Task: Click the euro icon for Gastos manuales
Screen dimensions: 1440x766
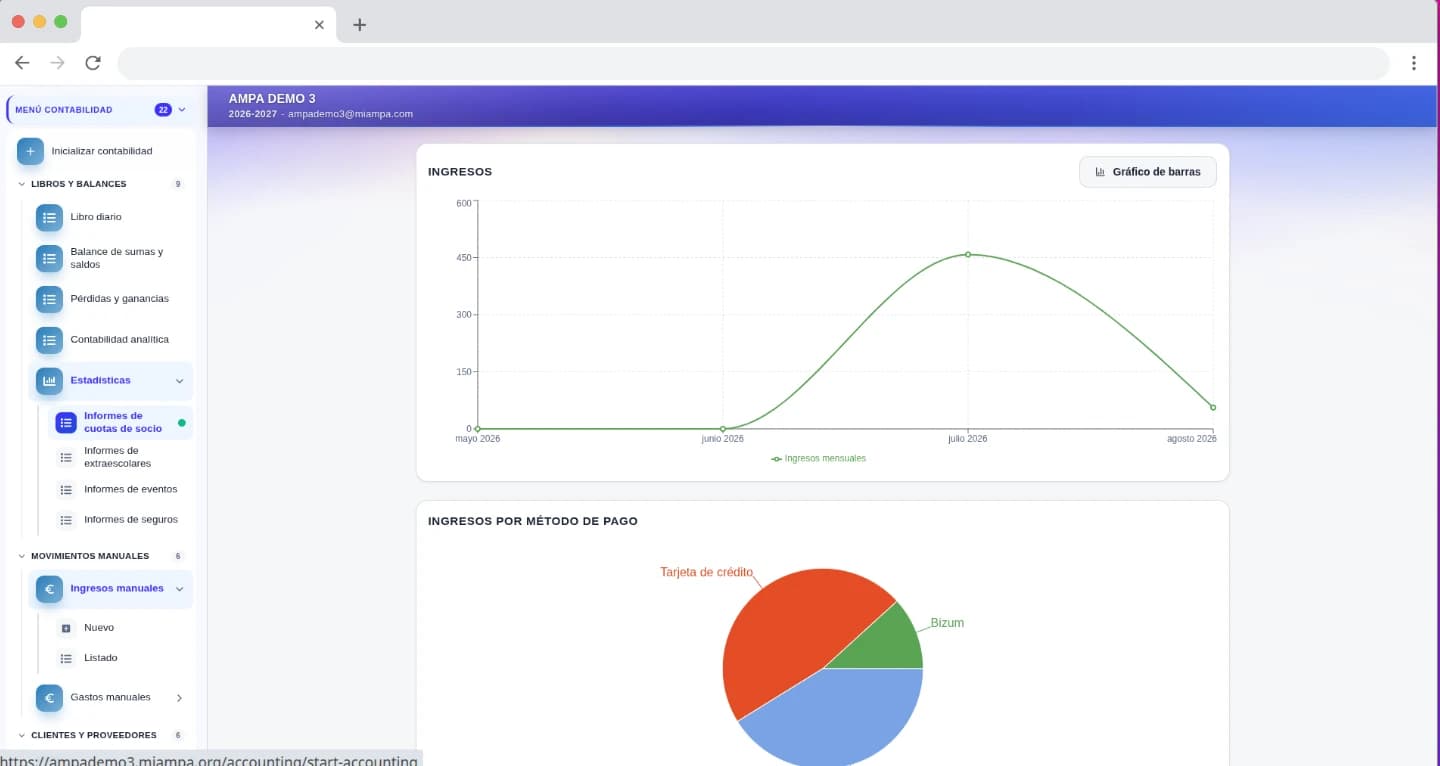Action: (x=49, y=698)
